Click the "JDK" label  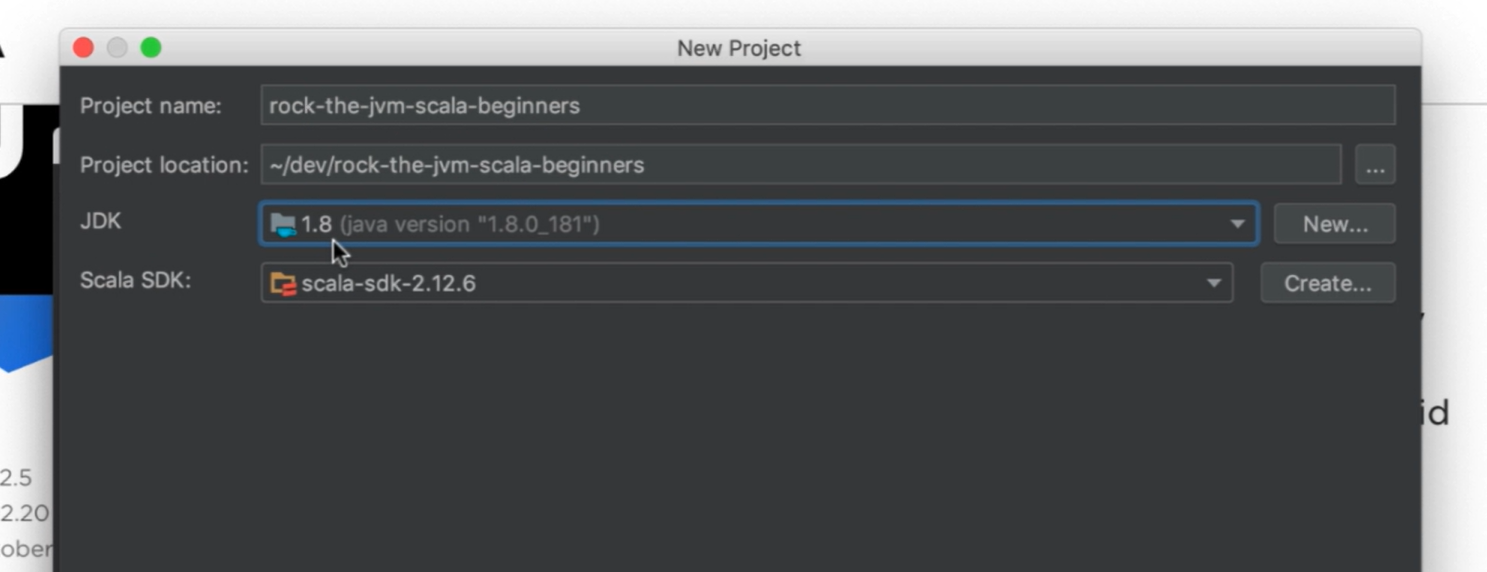[101, 221]
